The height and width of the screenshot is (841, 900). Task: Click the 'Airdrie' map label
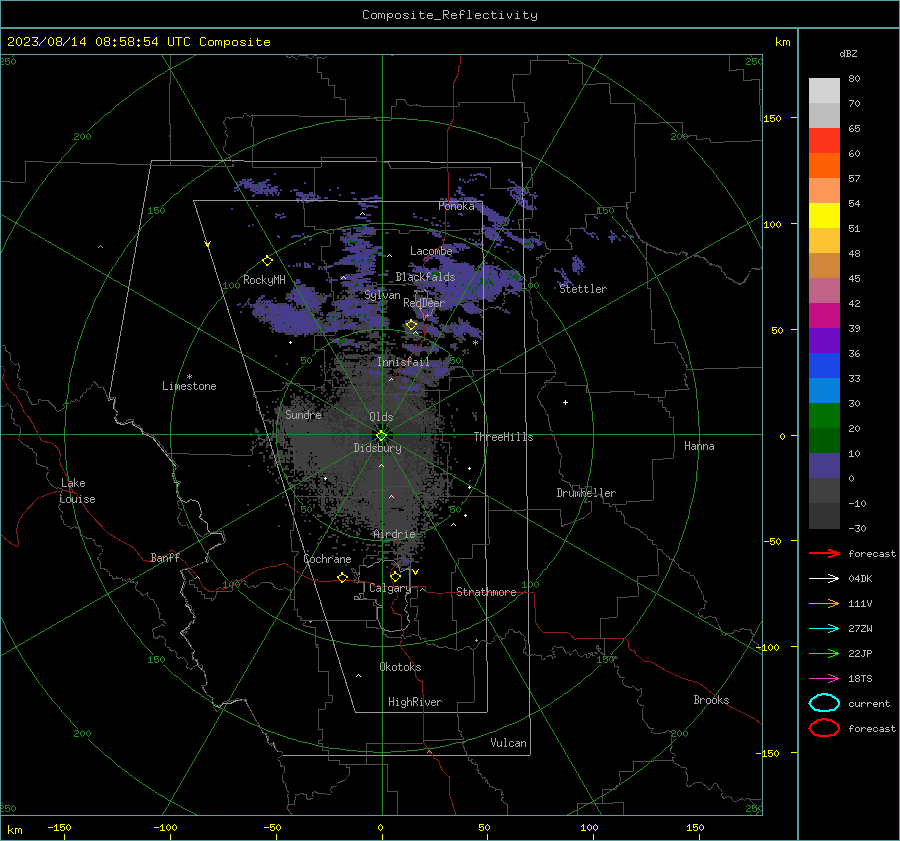[394, 534]
